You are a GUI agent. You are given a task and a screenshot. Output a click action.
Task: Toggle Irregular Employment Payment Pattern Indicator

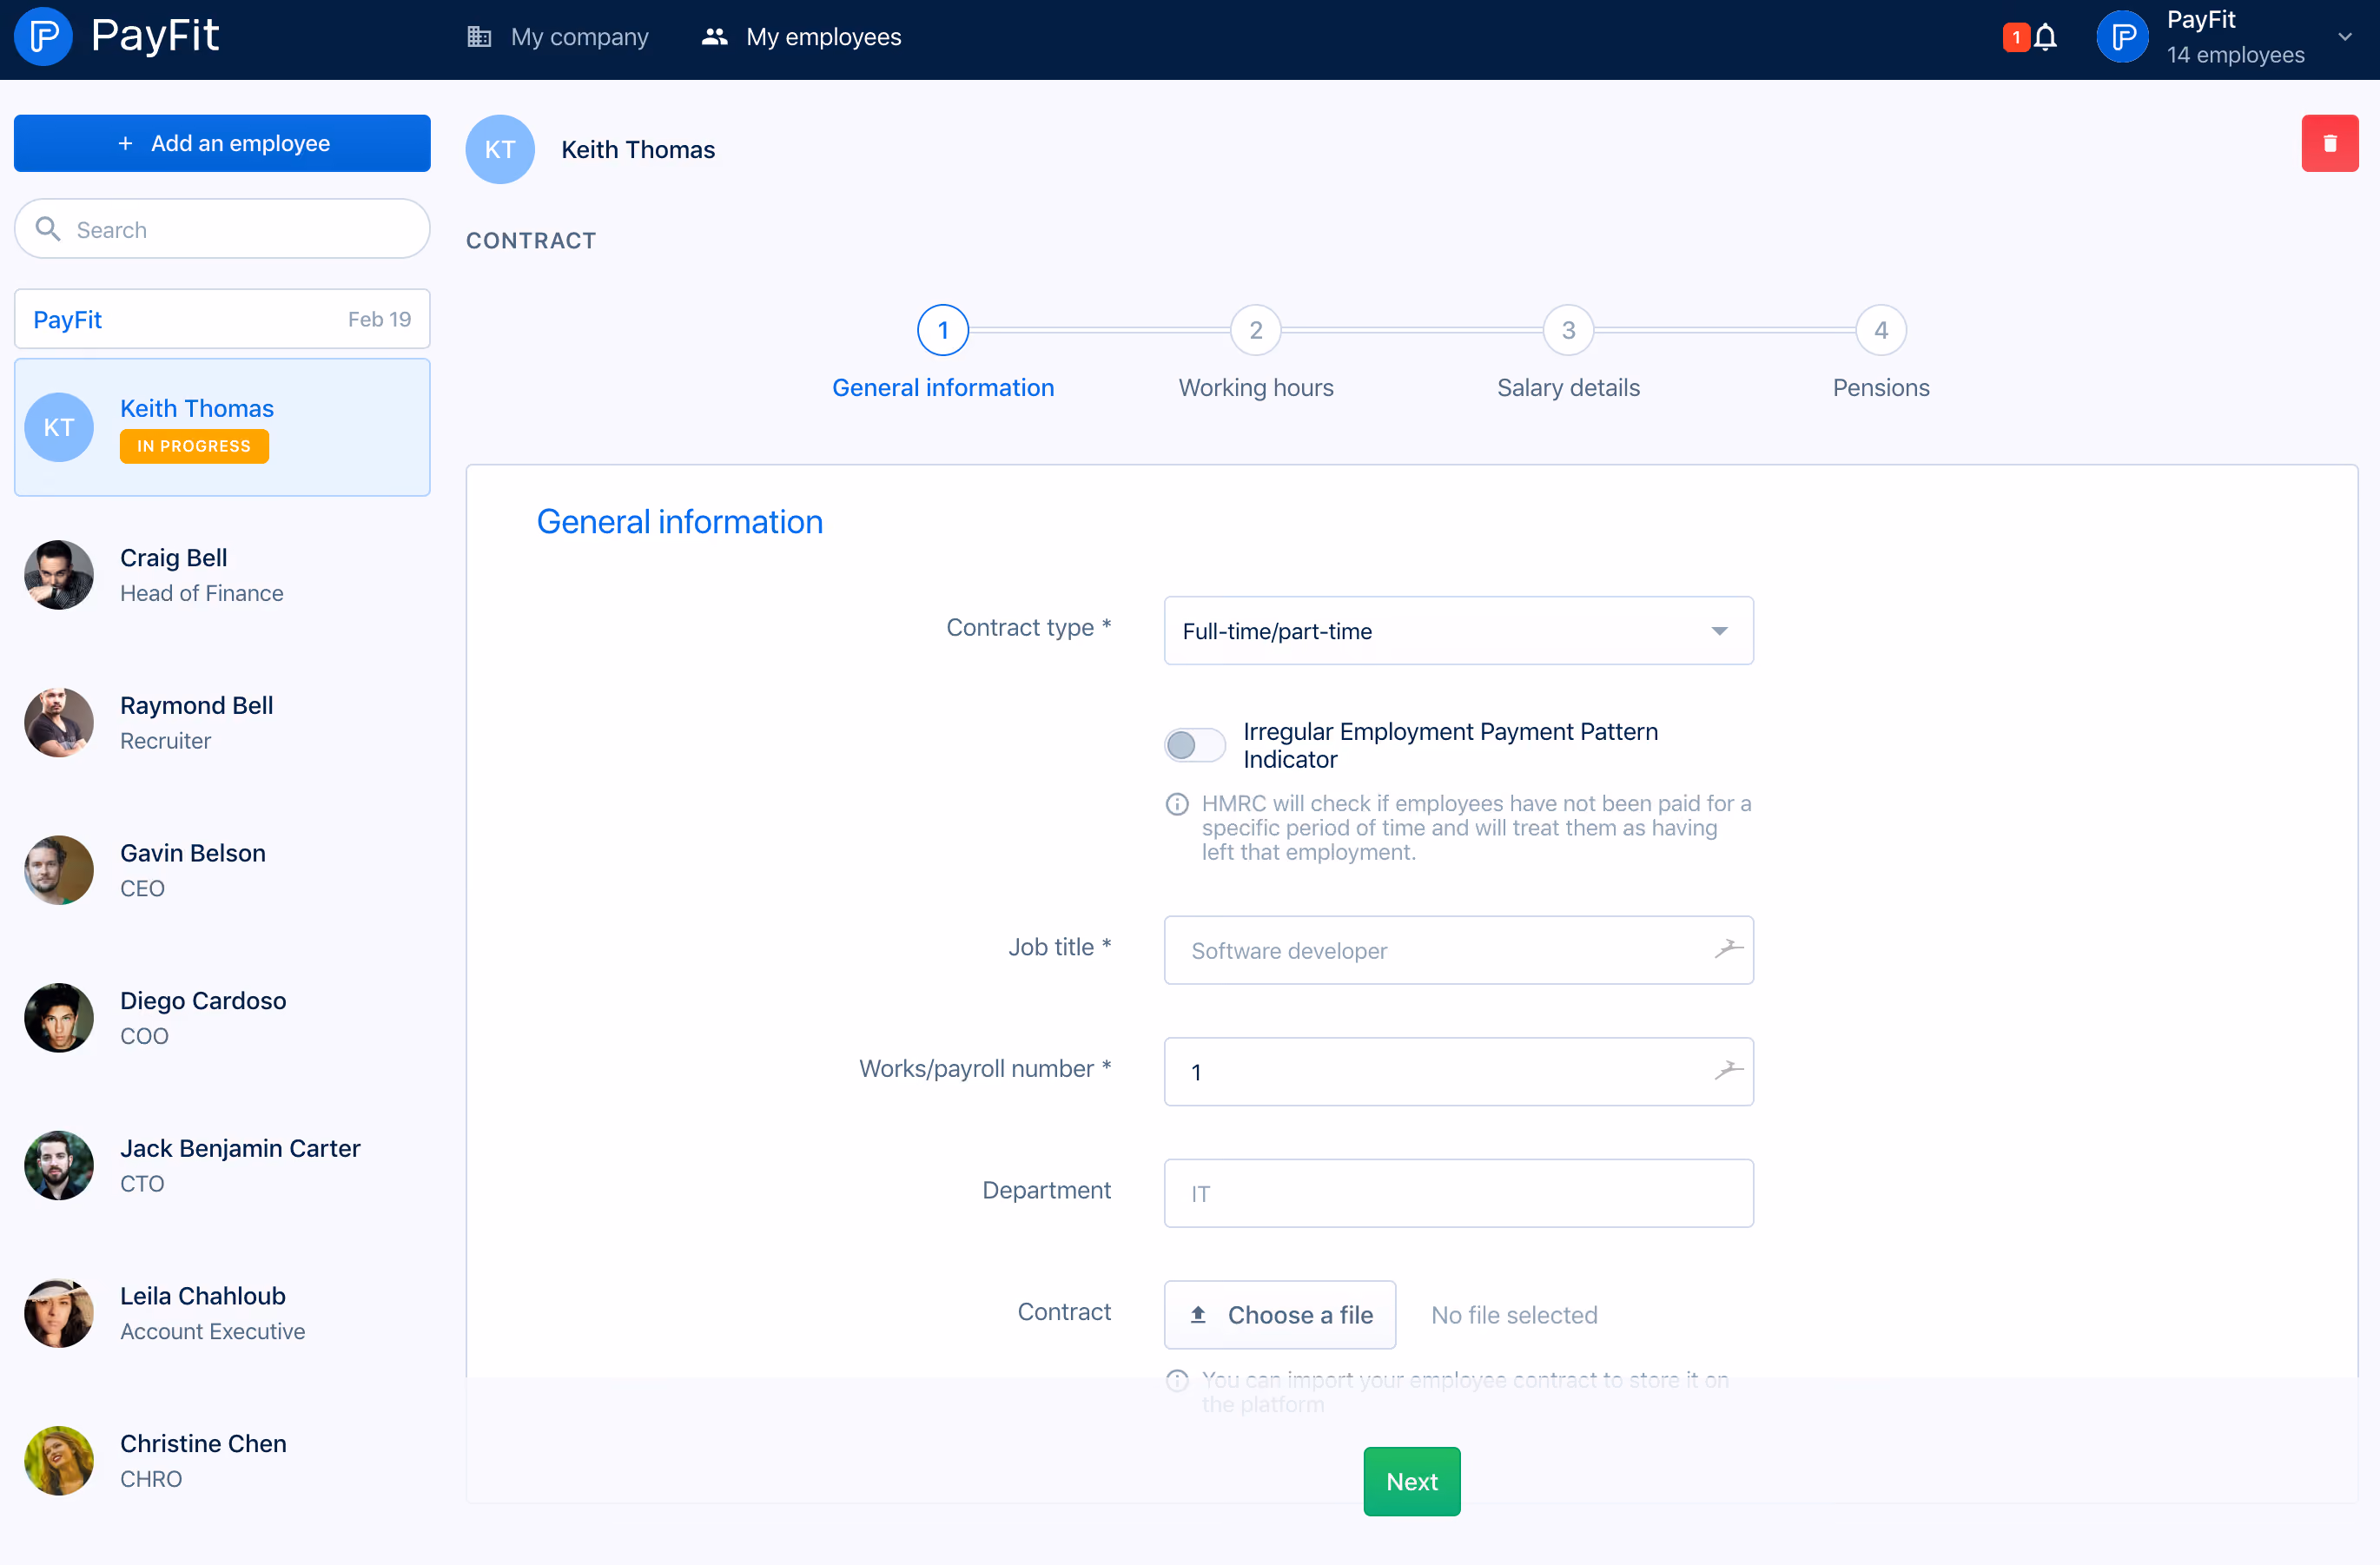click(1194, 745)
